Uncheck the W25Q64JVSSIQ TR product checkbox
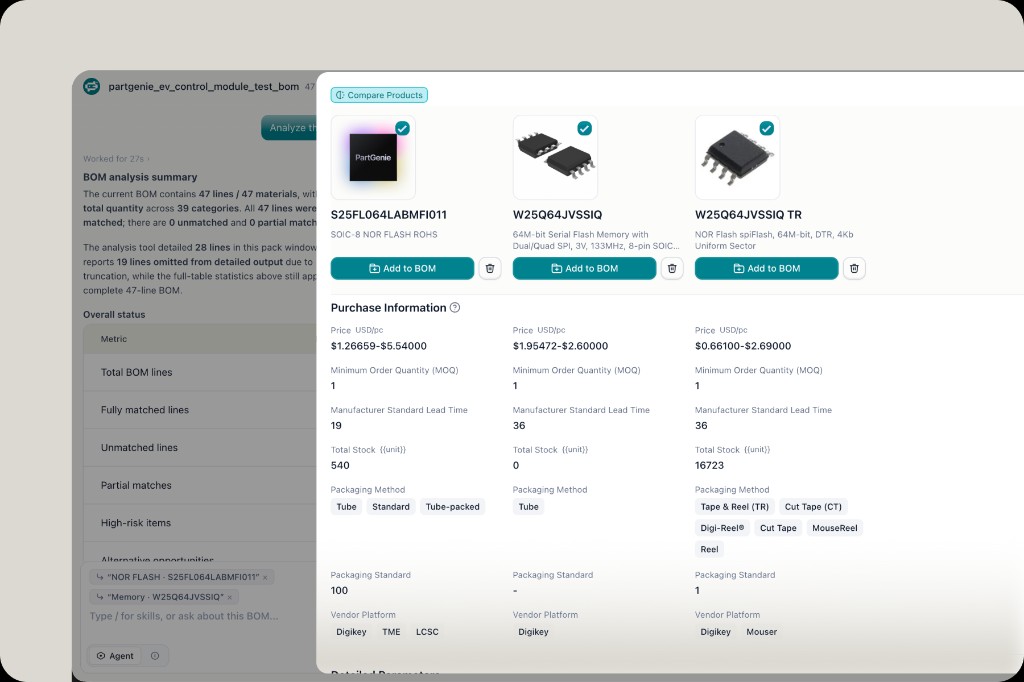The width and height of the screenshot is (1024, 682). (767, 128)
